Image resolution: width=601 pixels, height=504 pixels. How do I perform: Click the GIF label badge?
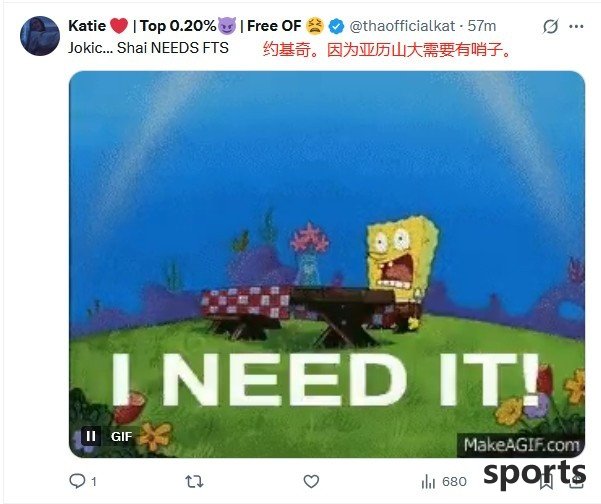(x=121, y=437)
